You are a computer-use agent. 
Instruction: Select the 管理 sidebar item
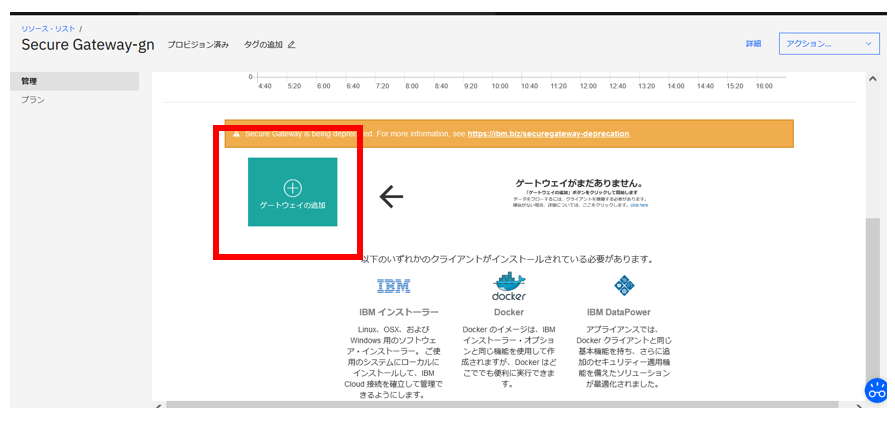pos(74,81)
